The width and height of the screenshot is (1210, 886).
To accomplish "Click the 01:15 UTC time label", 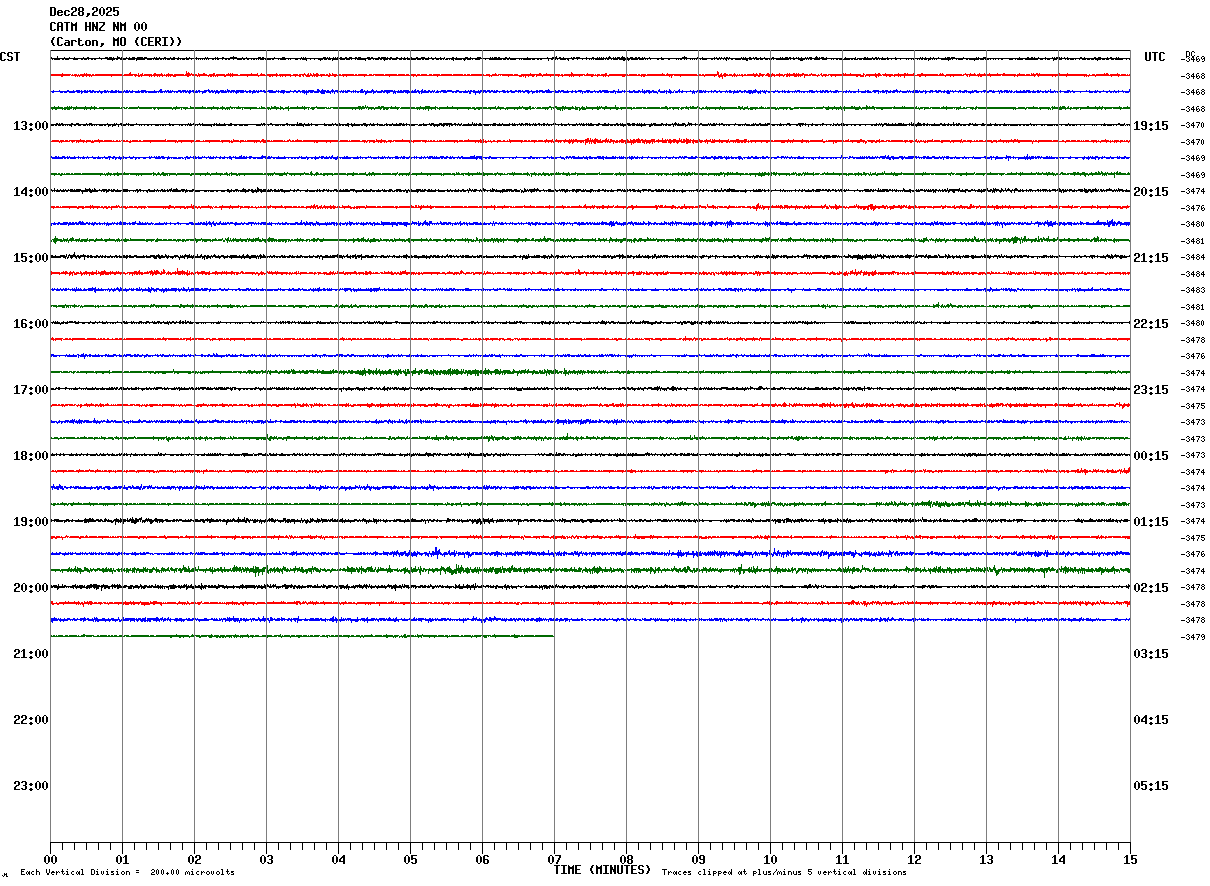I will click(x=1151, y=522).
